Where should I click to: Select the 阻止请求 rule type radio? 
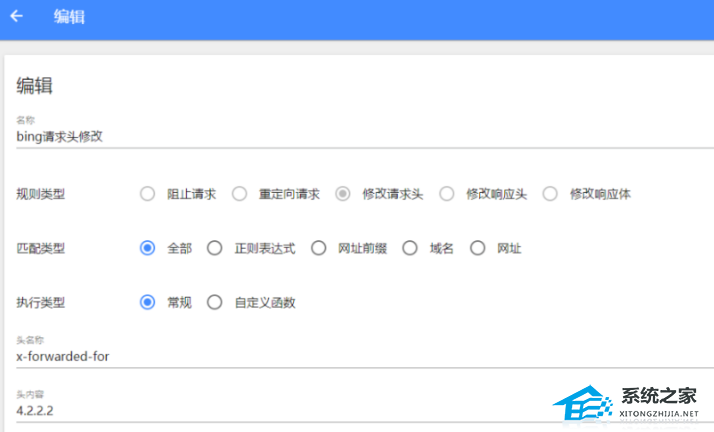pyautogui.click(x=148, y=194)
